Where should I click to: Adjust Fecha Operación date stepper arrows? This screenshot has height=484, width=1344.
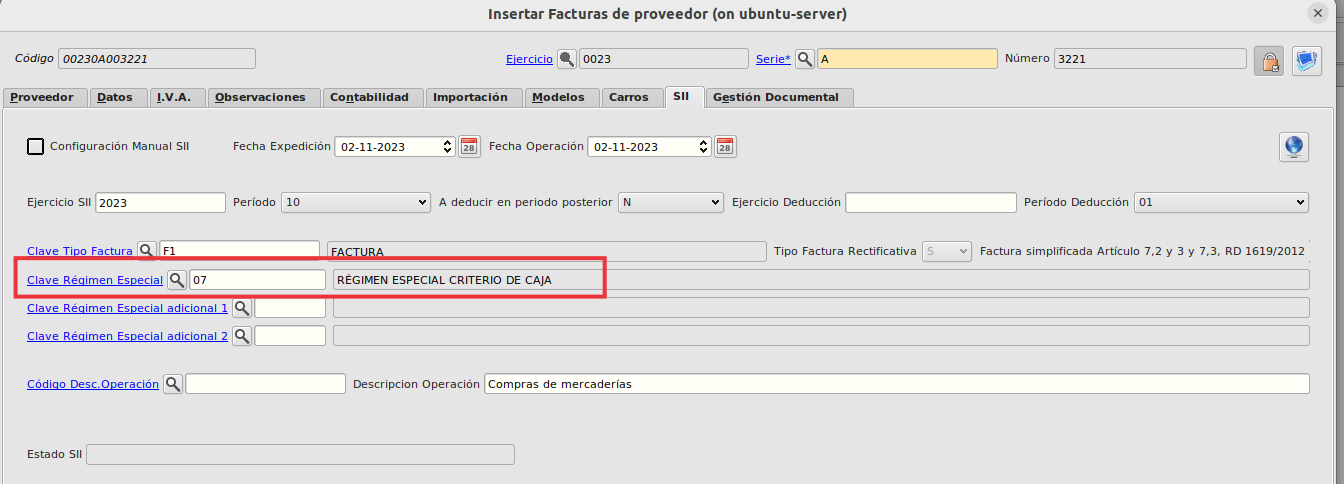click(704, 147)
